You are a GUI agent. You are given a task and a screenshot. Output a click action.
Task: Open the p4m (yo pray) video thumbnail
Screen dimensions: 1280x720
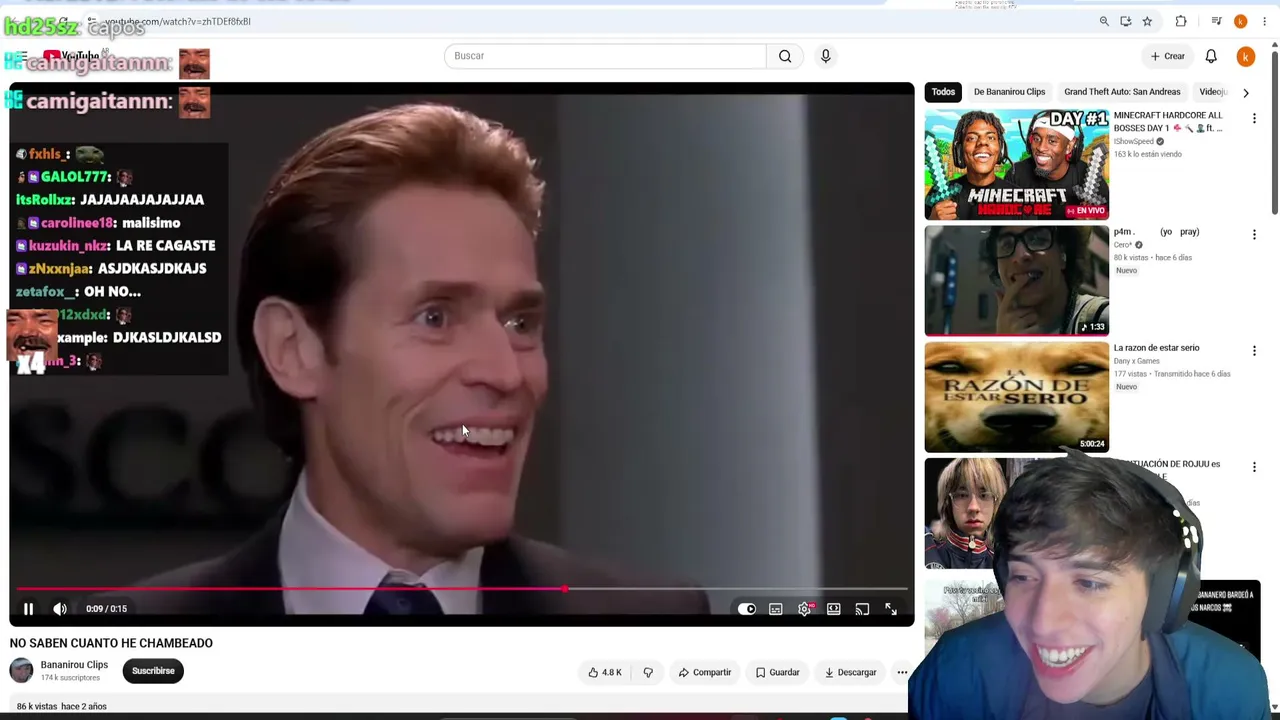1017,280
